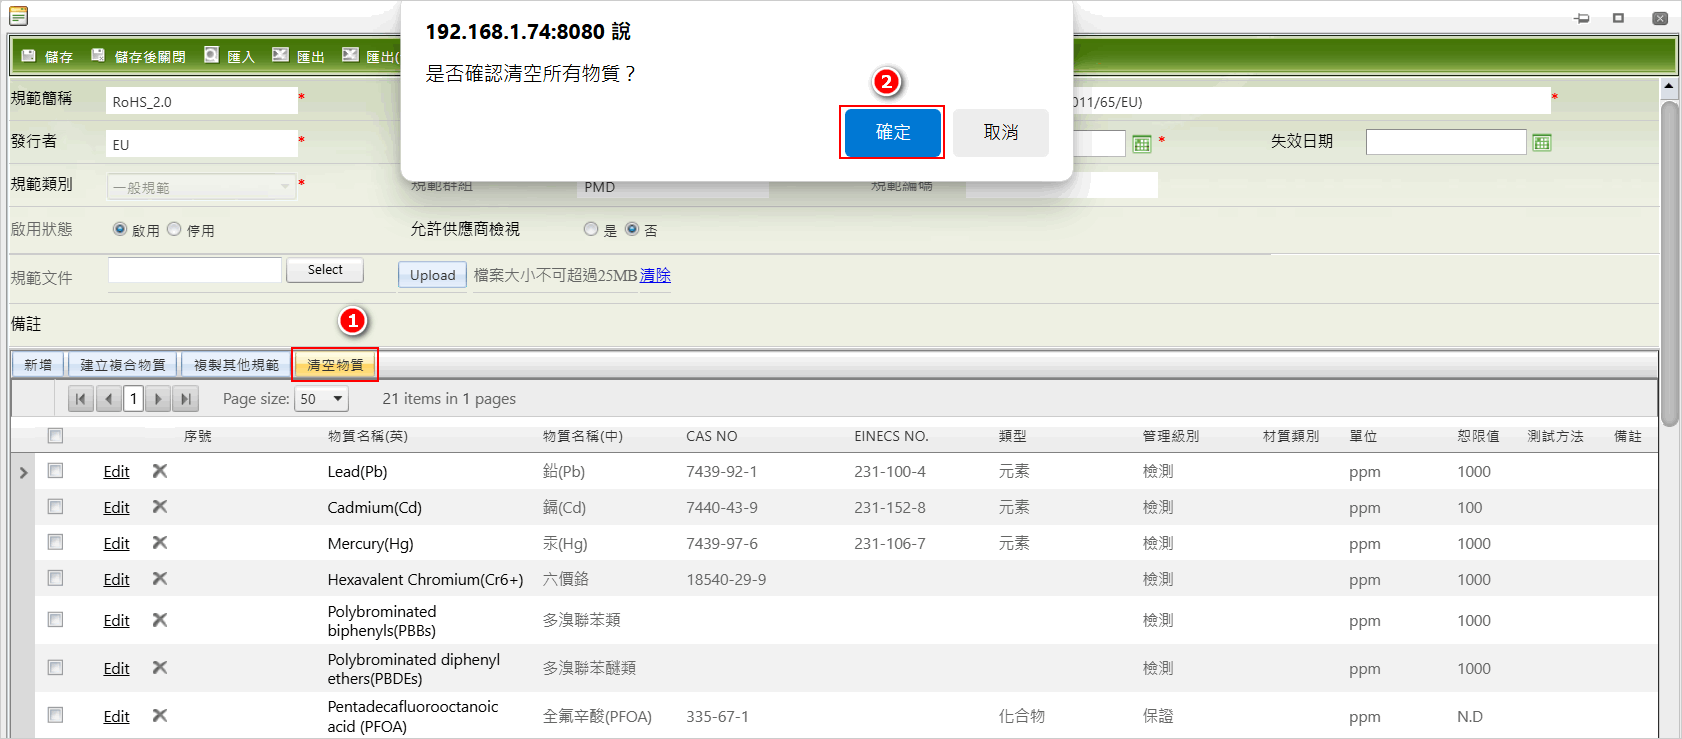Toggle the select-all checkbox in grid header
The width and height of the screenshot is (1682, 739).
[55, 436]
